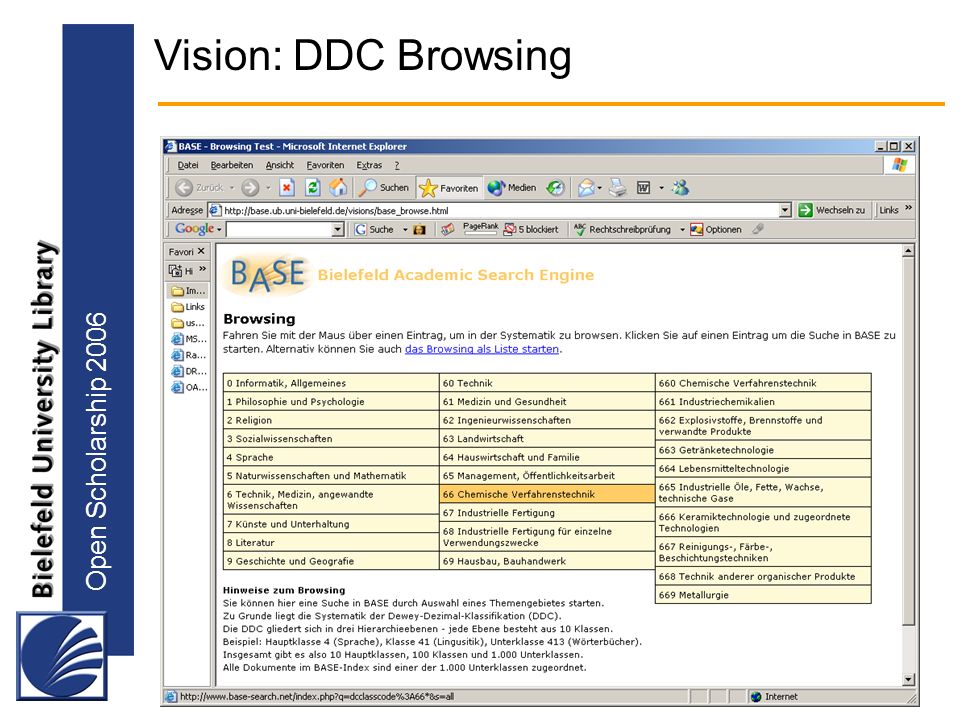The height and width of the screenshot is (720, 960).
Task: Click the Google Suche button
Action: pyautogui.click(x=375, y=230)
